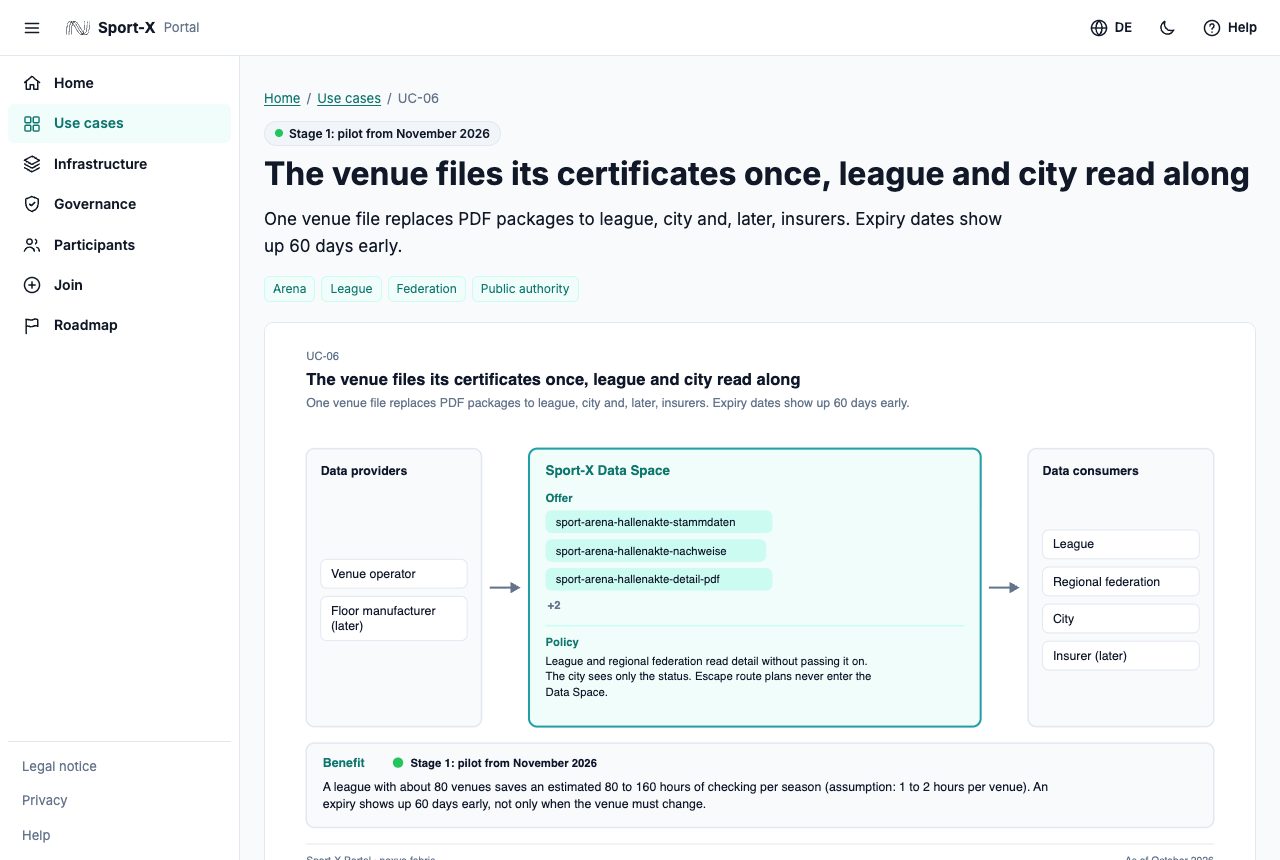The height and width of the screenshot is (860, 1280).
Task: Click the Policy label
Action: pyautogui.click(x=562, y=642)
